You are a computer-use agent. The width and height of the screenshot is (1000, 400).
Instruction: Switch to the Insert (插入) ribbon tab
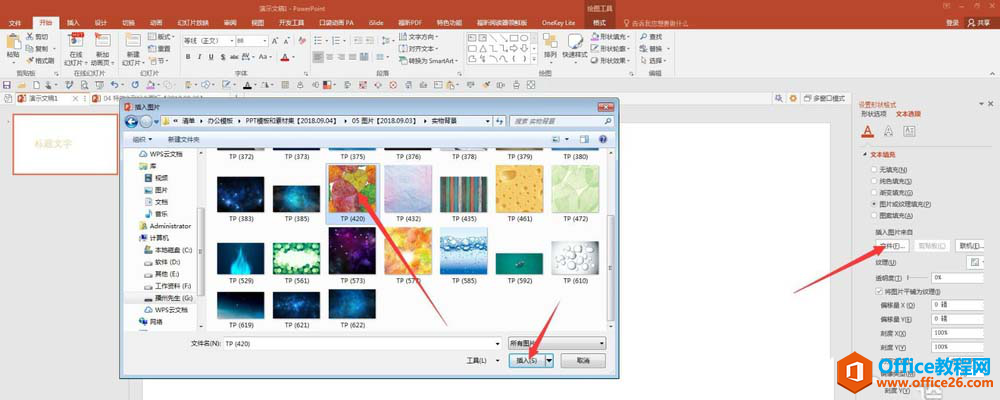tap(73, 22)
